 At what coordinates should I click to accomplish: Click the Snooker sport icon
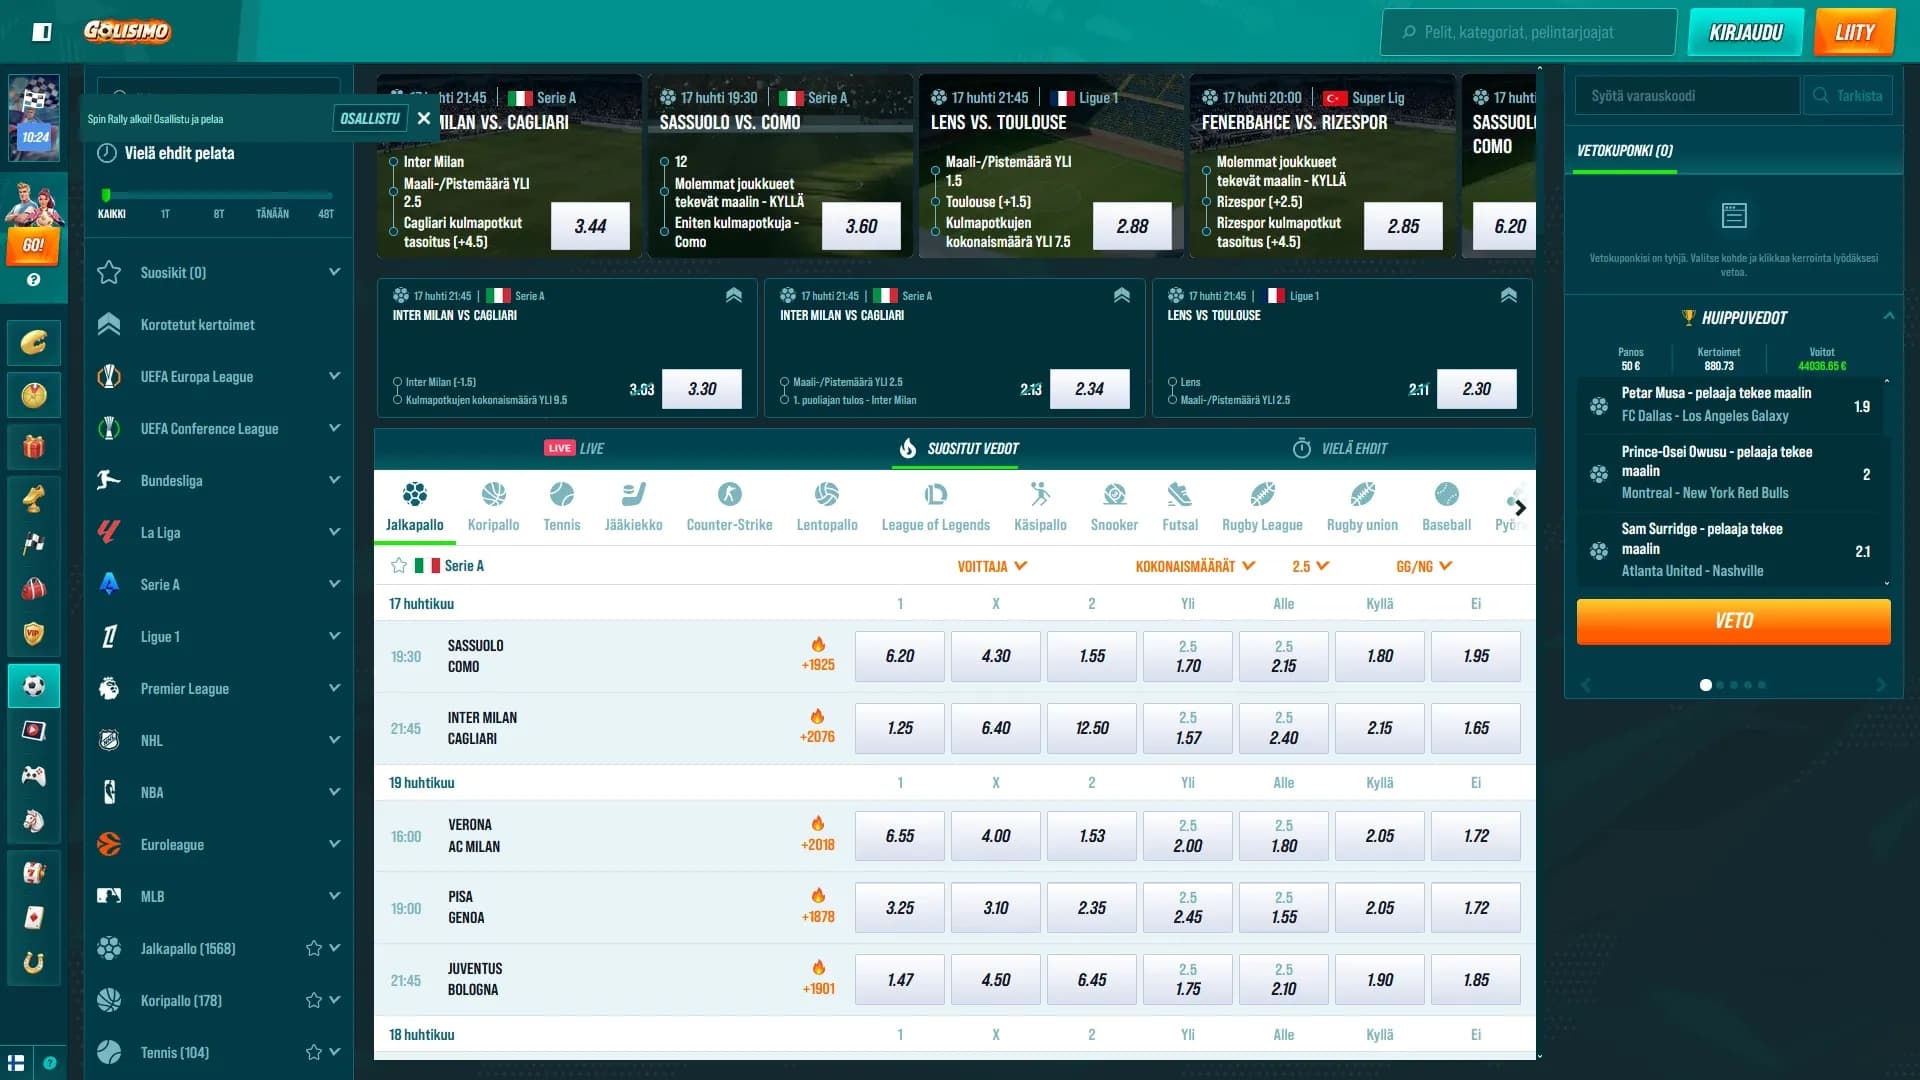pos(1114,495)
